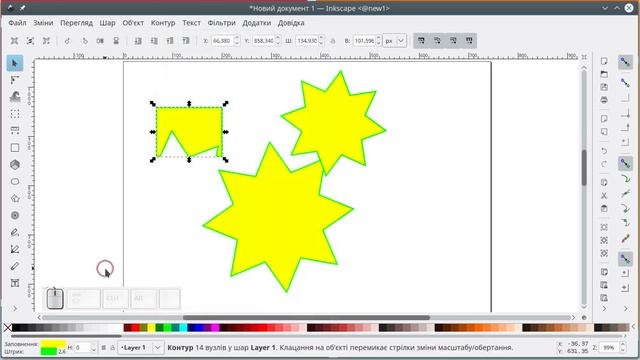Open the Layer 1 dropdown
The width and height of the screenshot is (640, 360).
(141, 348)
